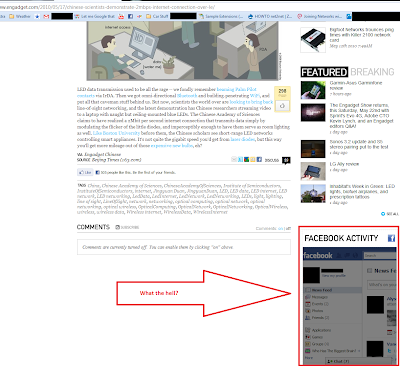Screen dimensions: 400x366
Task: Open Bigfoot Networks Killer 2100 article
Action: click(362, 35)
